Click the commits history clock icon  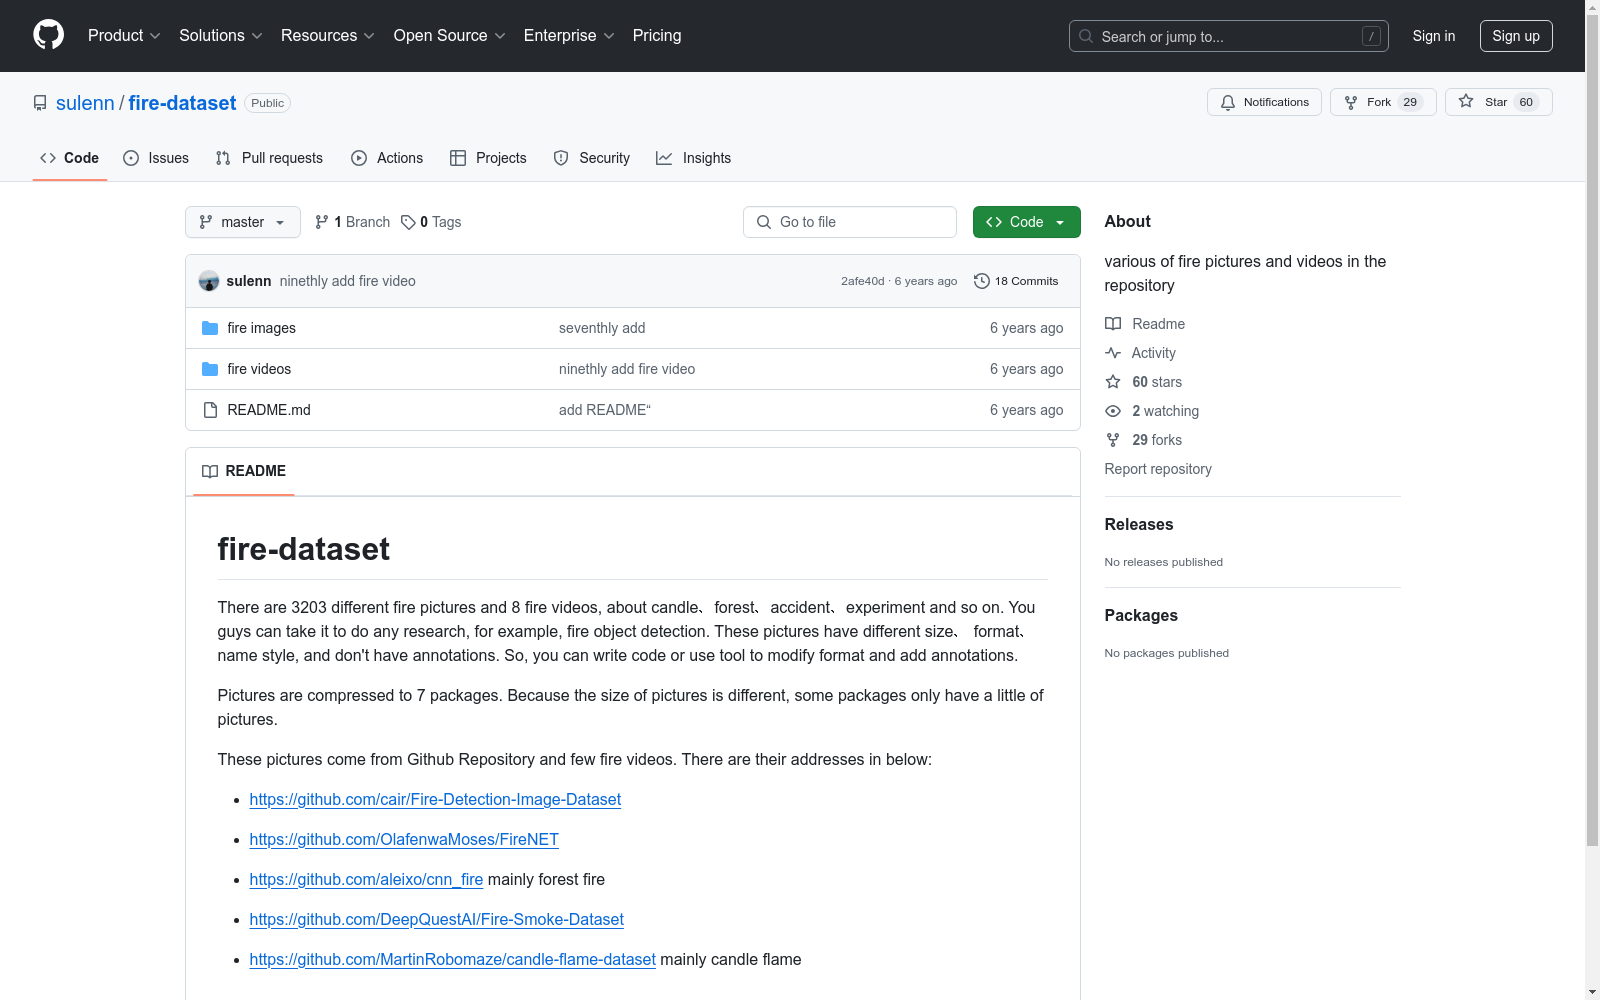coord(982,281)
